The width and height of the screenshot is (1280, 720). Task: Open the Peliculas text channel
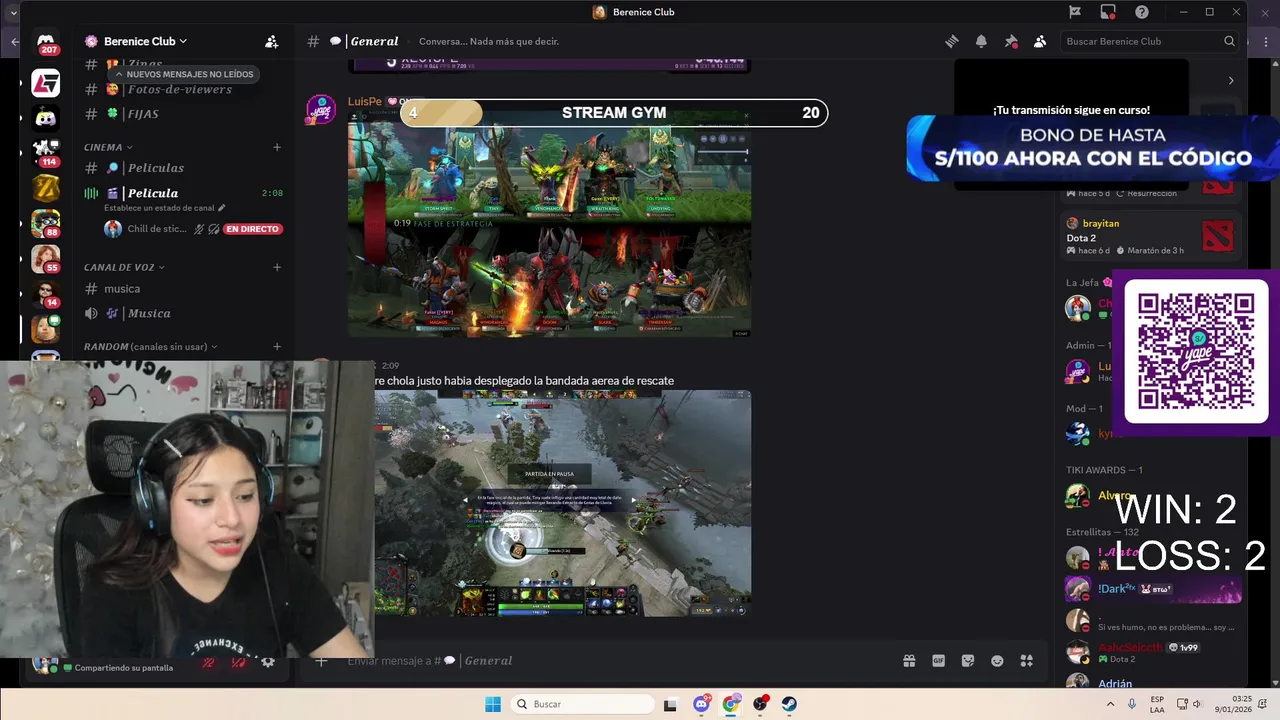click(185, 168)
